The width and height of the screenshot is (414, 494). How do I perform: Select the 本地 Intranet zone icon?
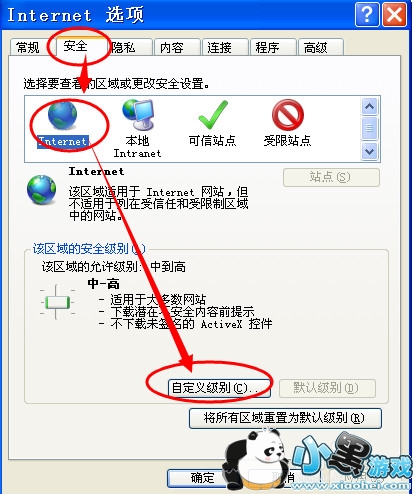pyautogui.click(x=138, y=115)
